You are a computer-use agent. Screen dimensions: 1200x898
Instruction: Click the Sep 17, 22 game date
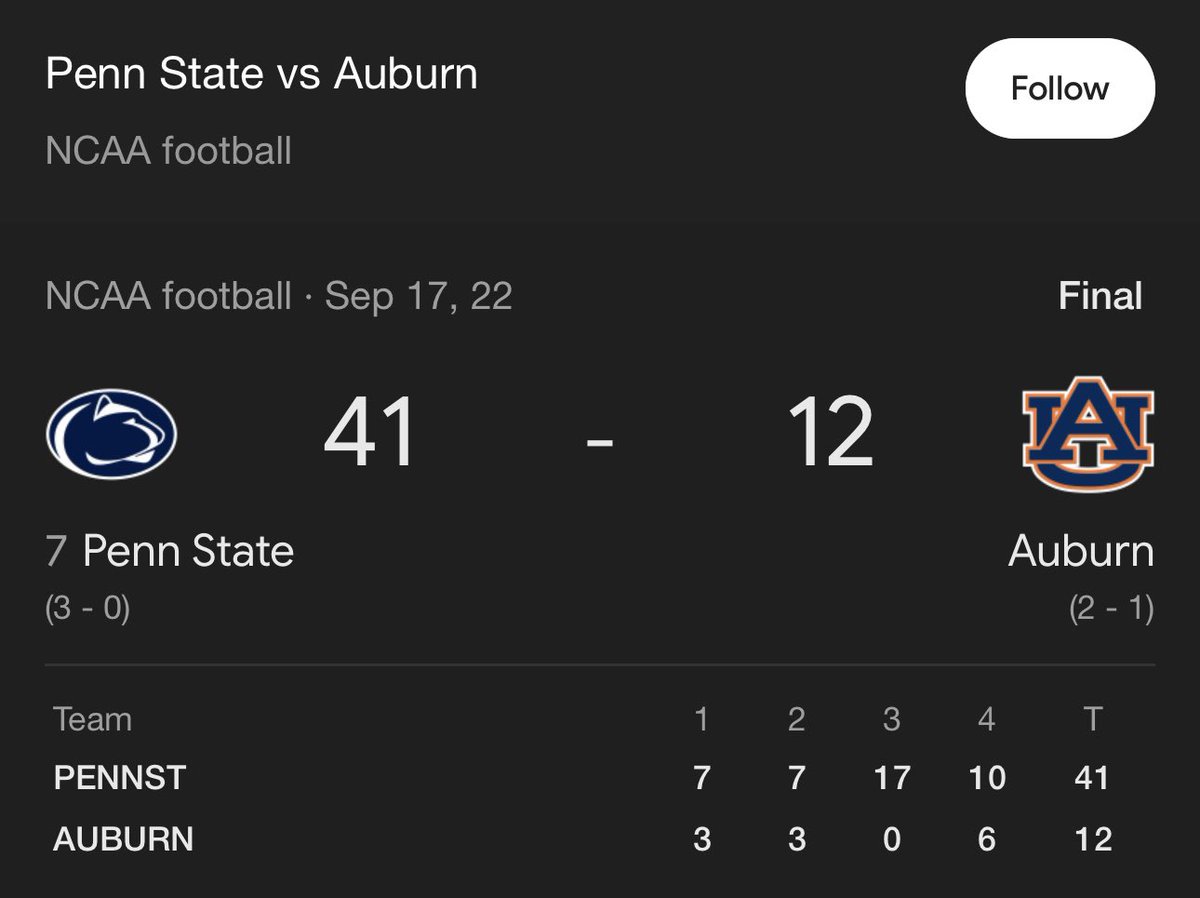point(418,296)
